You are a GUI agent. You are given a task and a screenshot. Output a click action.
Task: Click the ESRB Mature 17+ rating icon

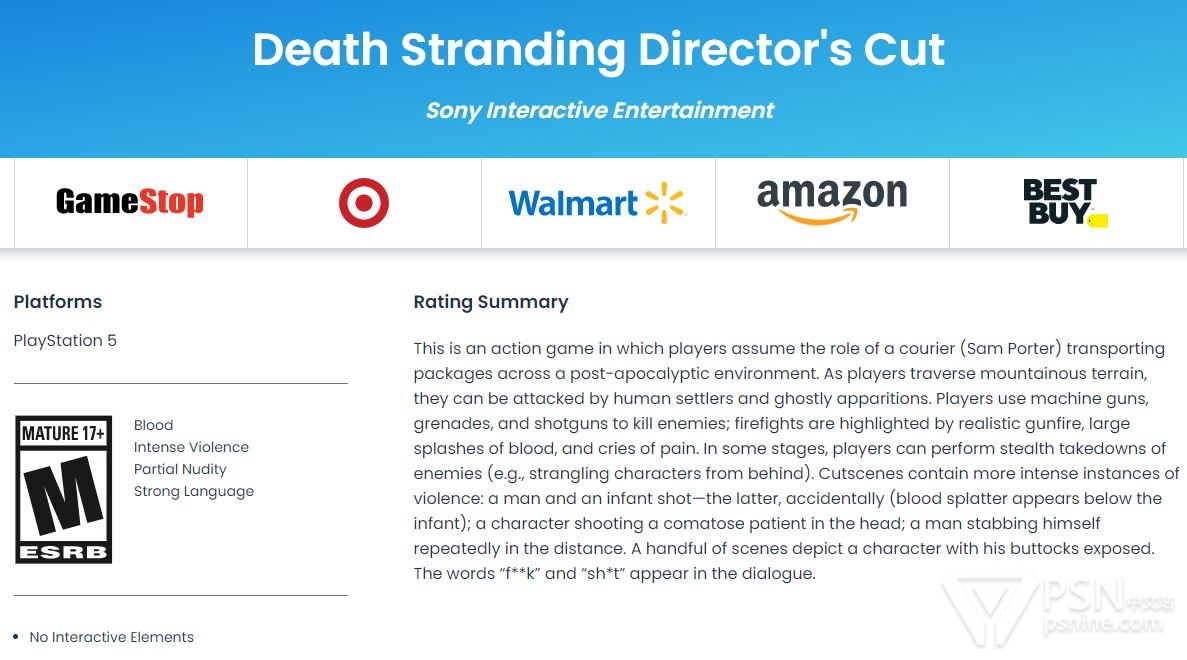pyautogui.click(x=64, y=489)
